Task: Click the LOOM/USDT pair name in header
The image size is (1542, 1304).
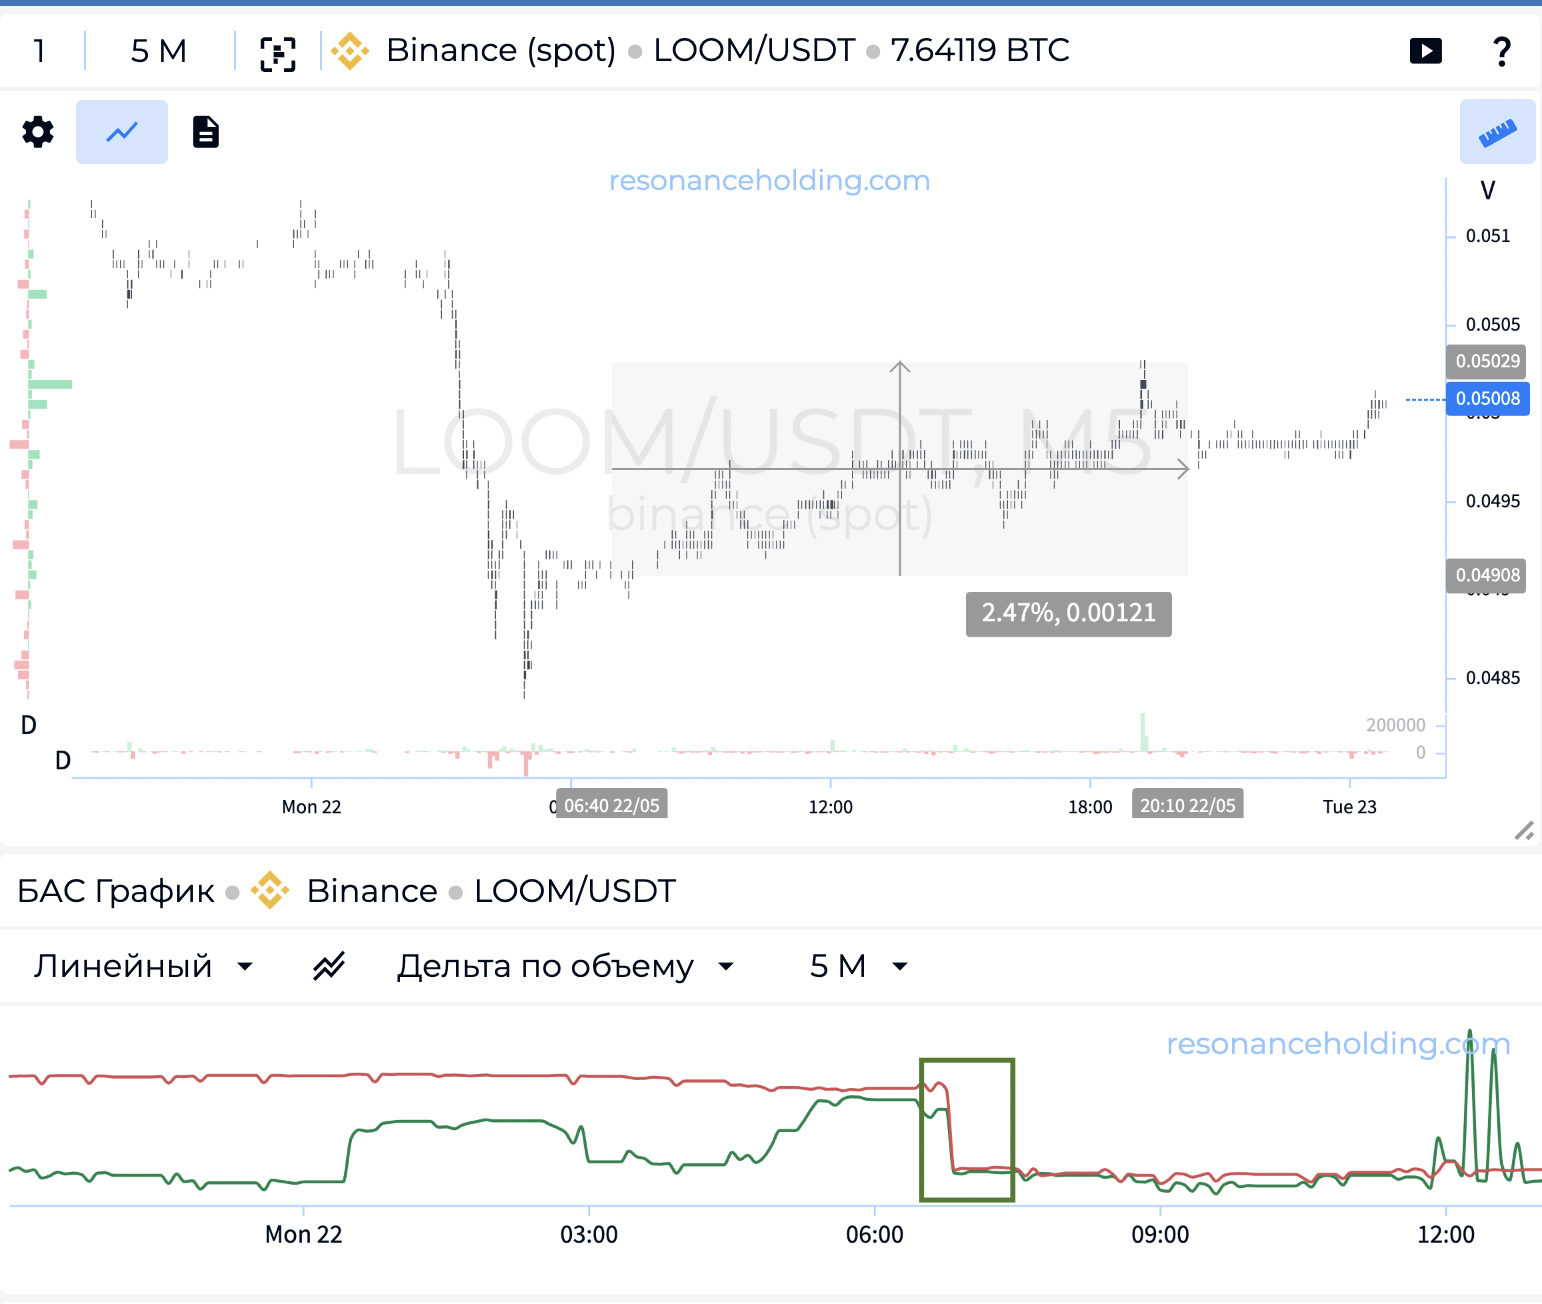Action: click(754, 50)
